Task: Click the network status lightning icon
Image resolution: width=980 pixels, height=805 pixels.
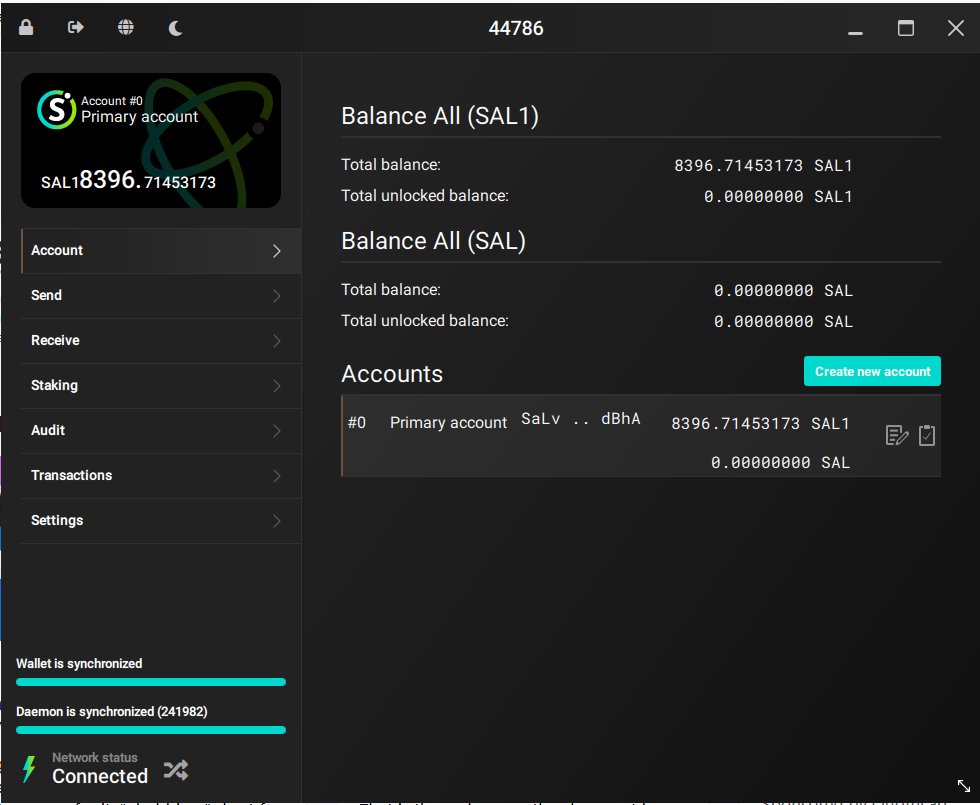Action: tap(29, 769)
